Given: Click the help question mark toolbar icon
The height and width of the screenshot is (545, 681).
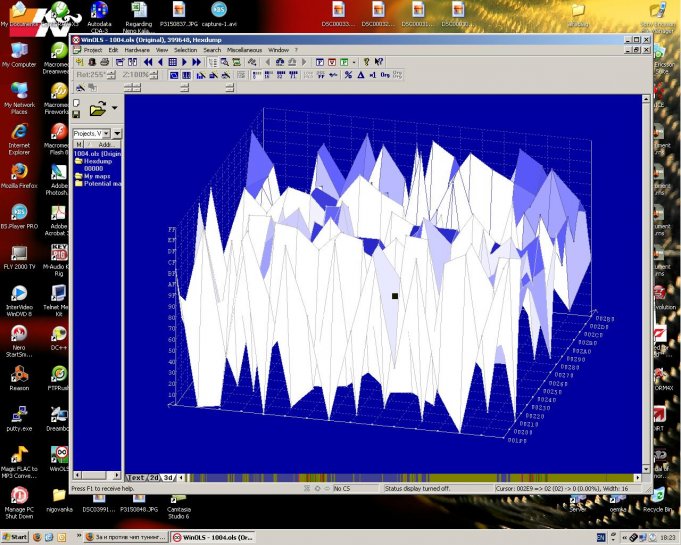Looking at the screenshot, I should click(366, 62).
